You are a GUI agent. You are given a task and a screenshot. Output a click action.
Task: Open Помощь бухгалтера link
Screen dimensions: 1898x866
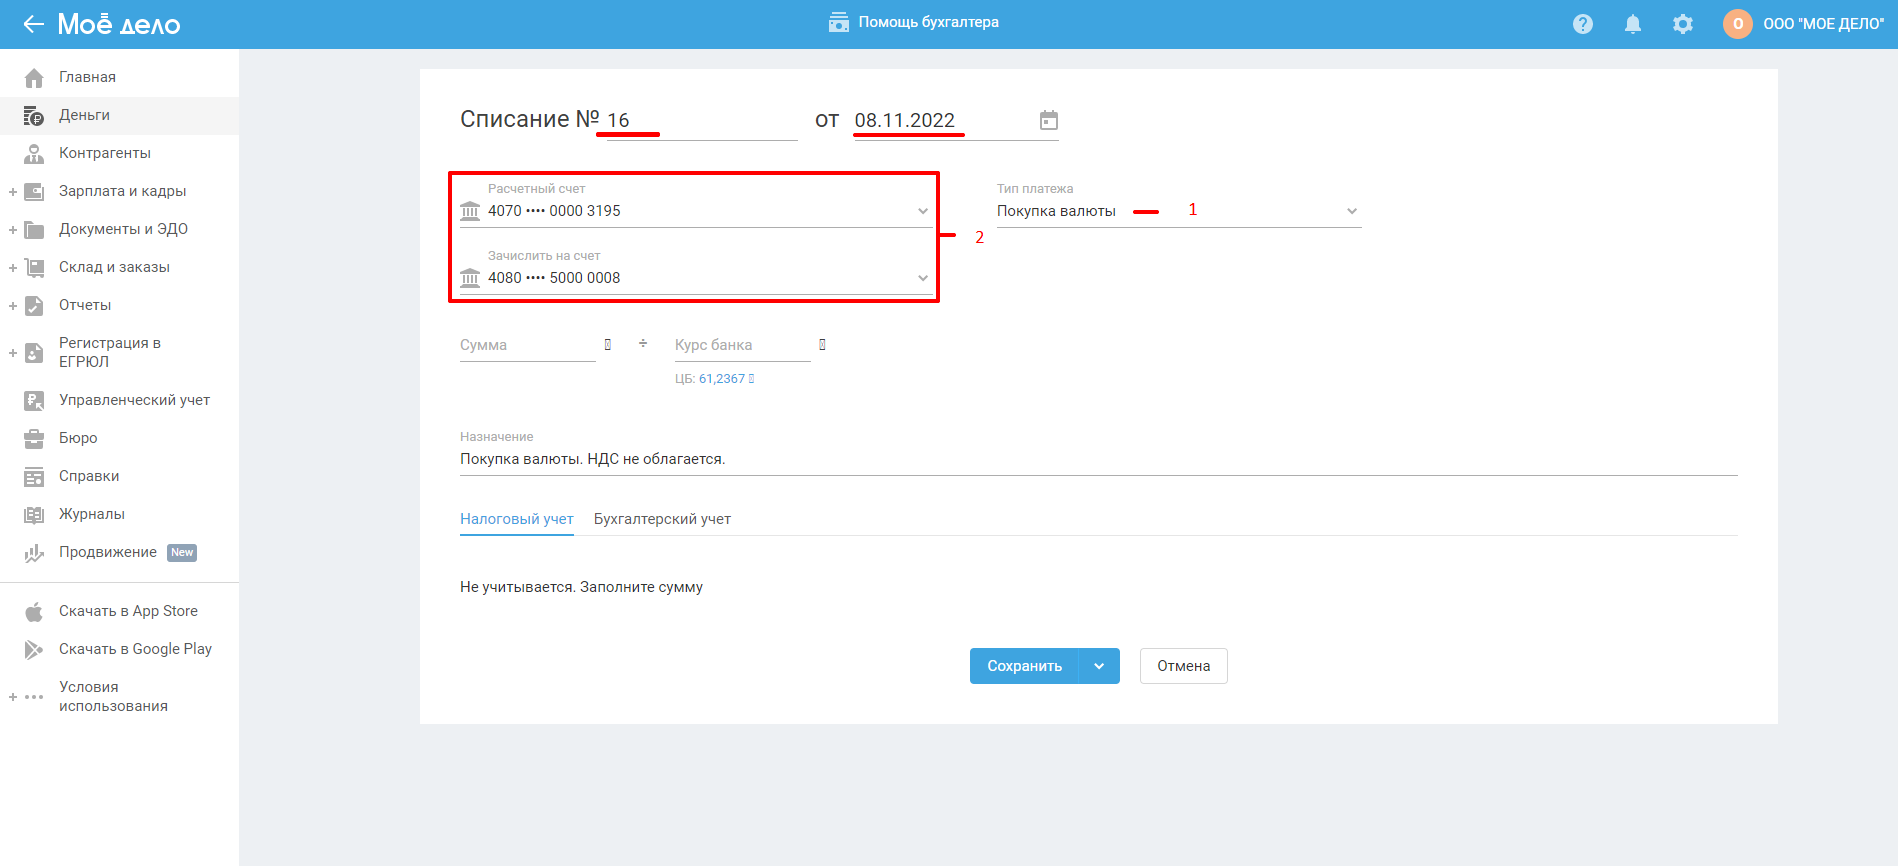tap(928, 22)
